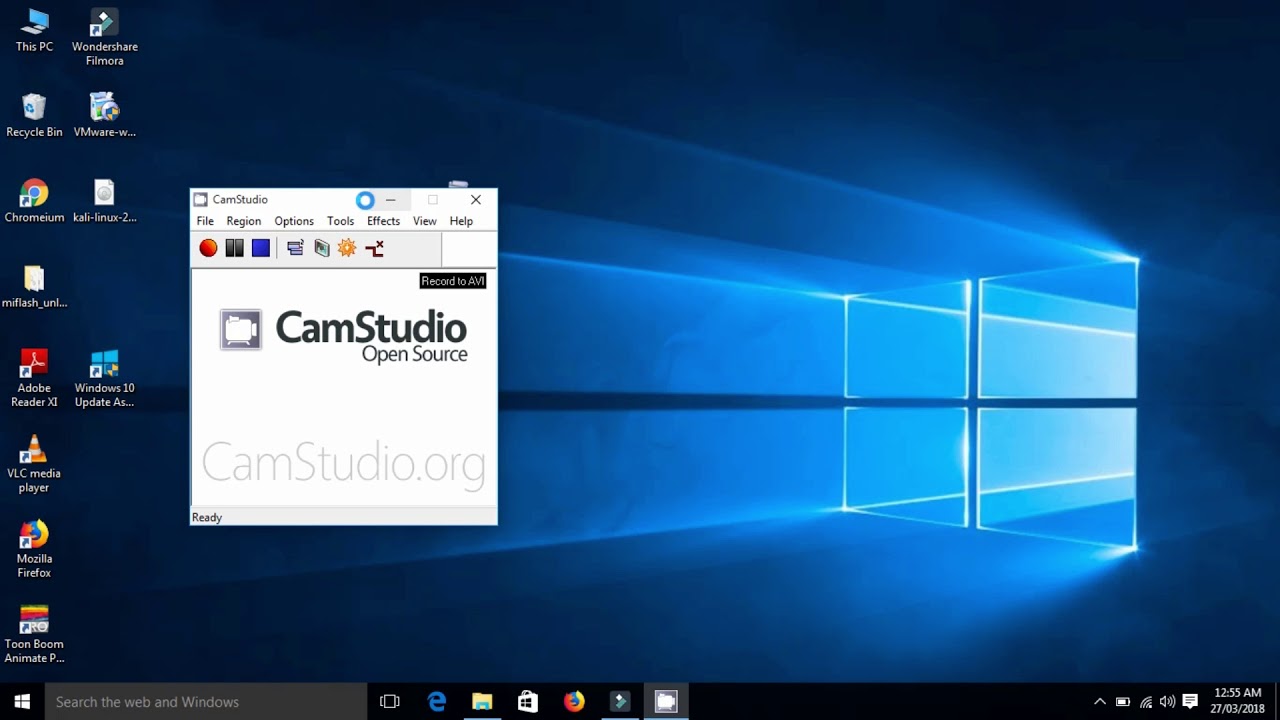Image resolution: width=1280 pixels, height=720 pixels.
Task: Click the "Ready" status bar text
Action: (207, 517)
